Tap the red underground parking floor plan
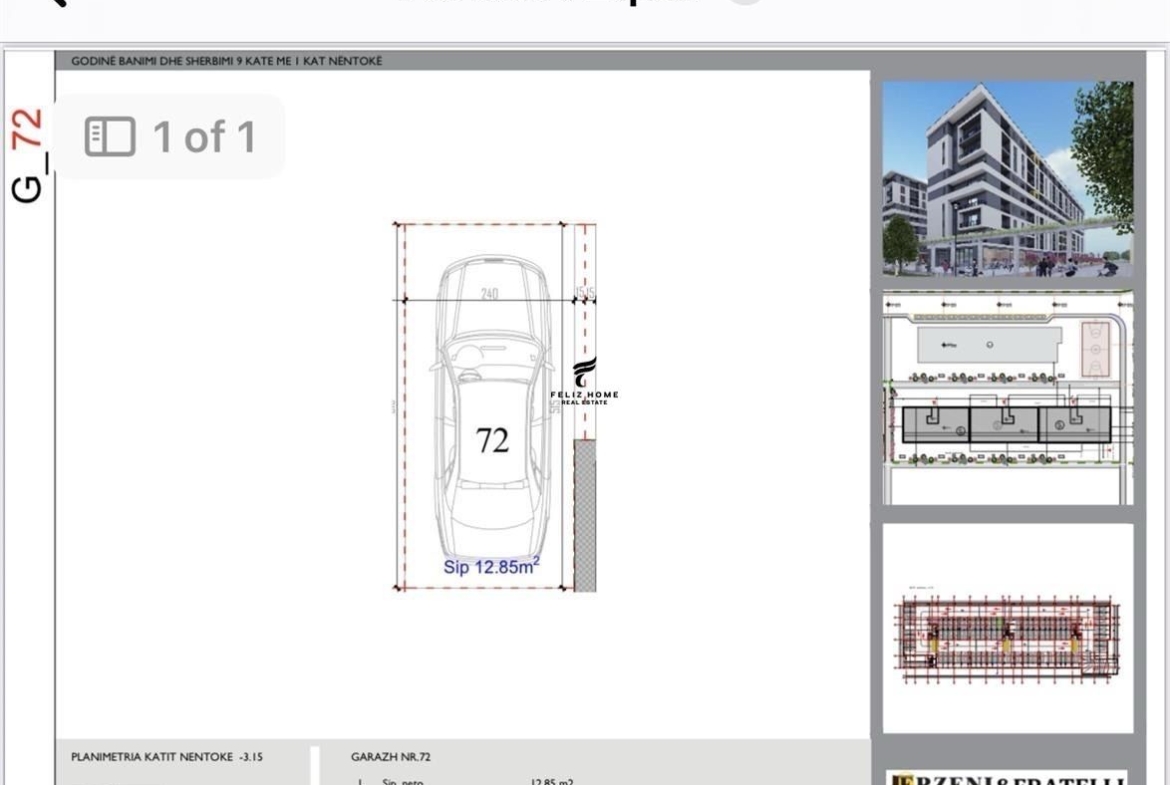 (x=1007, y=638)
